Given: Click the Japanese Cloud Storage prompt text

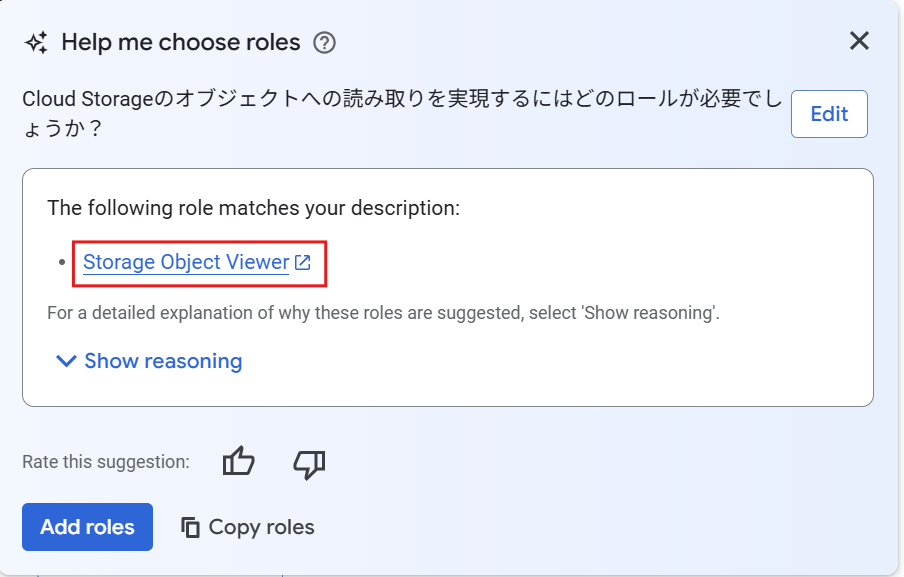Looking at the screenshot, I should pyautogui.click(x=400, y=100).
